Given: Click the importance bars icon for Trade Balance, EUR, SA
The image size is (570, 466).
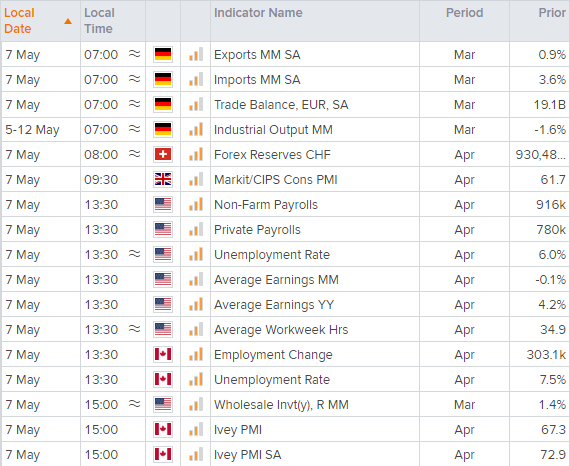Looking at the screenshot, I should coord(196,105).
